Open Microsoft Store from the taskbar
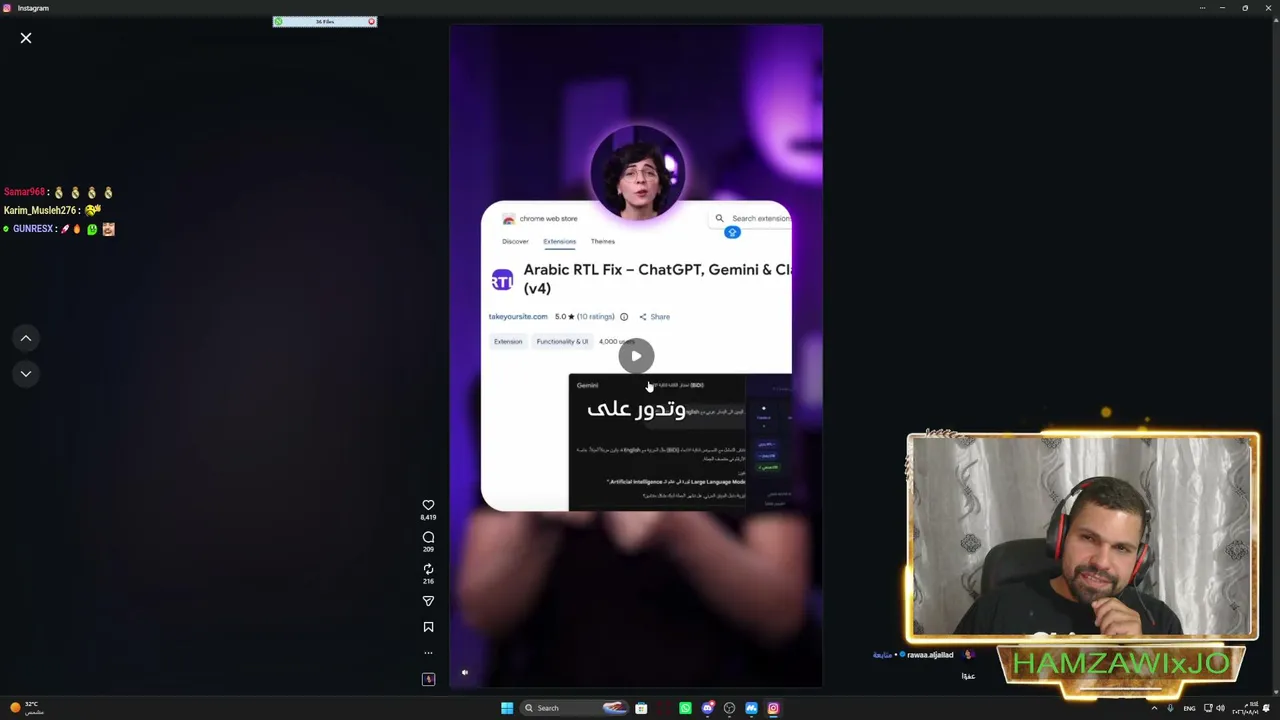The height and width of the screenshot is (720, 1280). pos(641,708)
